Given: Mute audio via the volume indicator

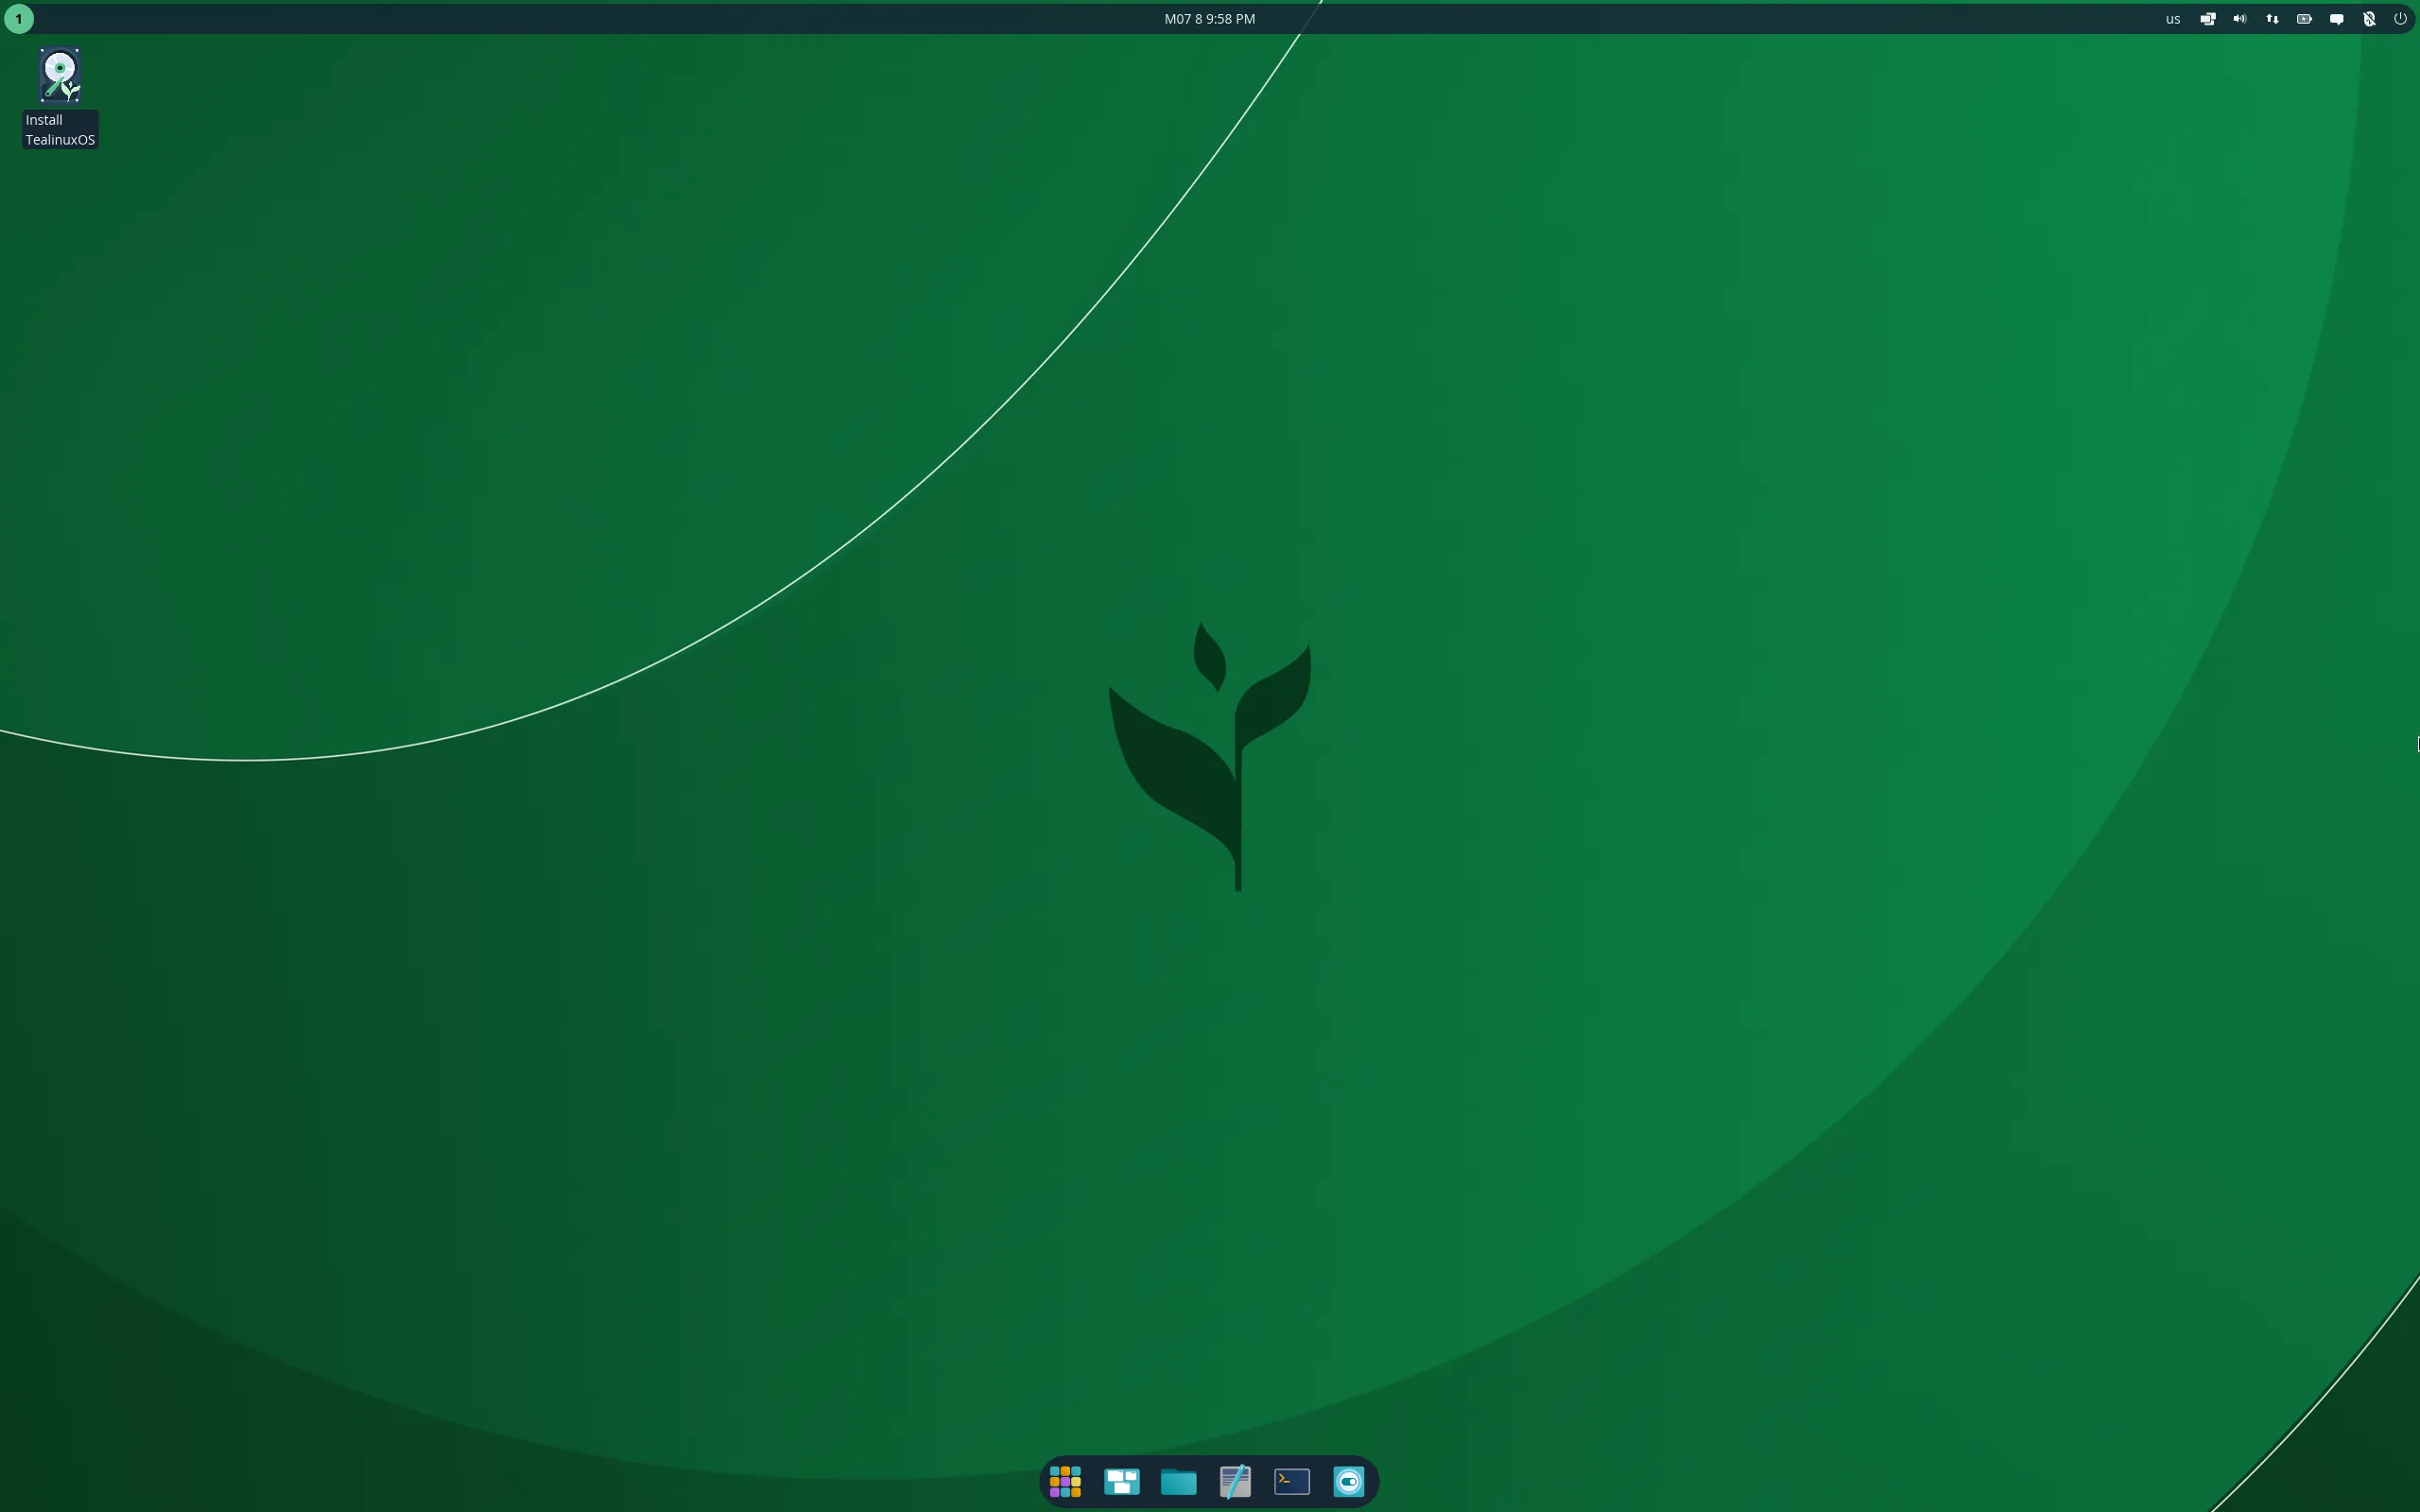Looking at the screenshot, I should pyautogui.click(x=2239, y=18).
